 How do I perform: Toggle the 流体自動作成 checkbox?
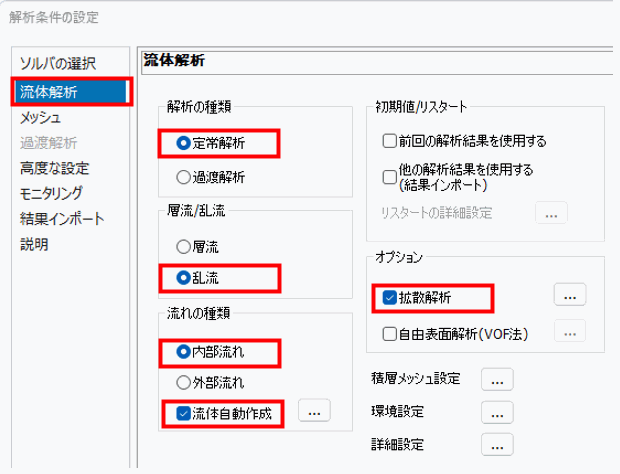183,410
